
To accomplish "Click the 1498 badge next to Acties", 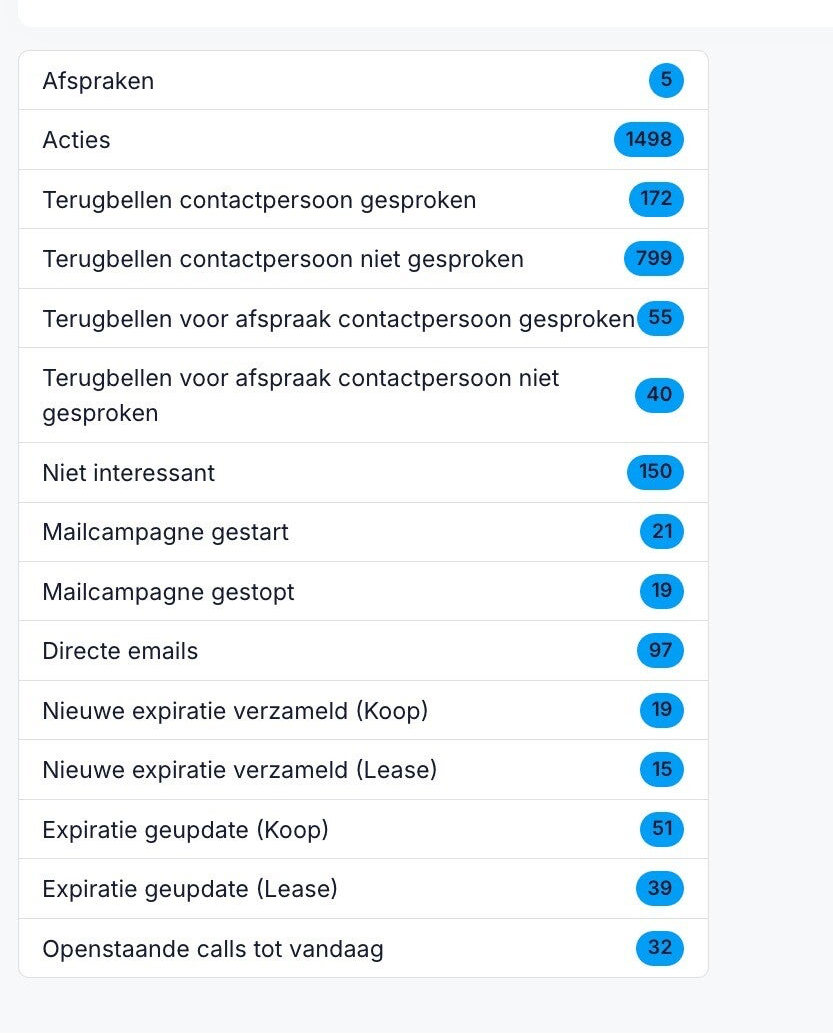I will (x=648, y=140).
